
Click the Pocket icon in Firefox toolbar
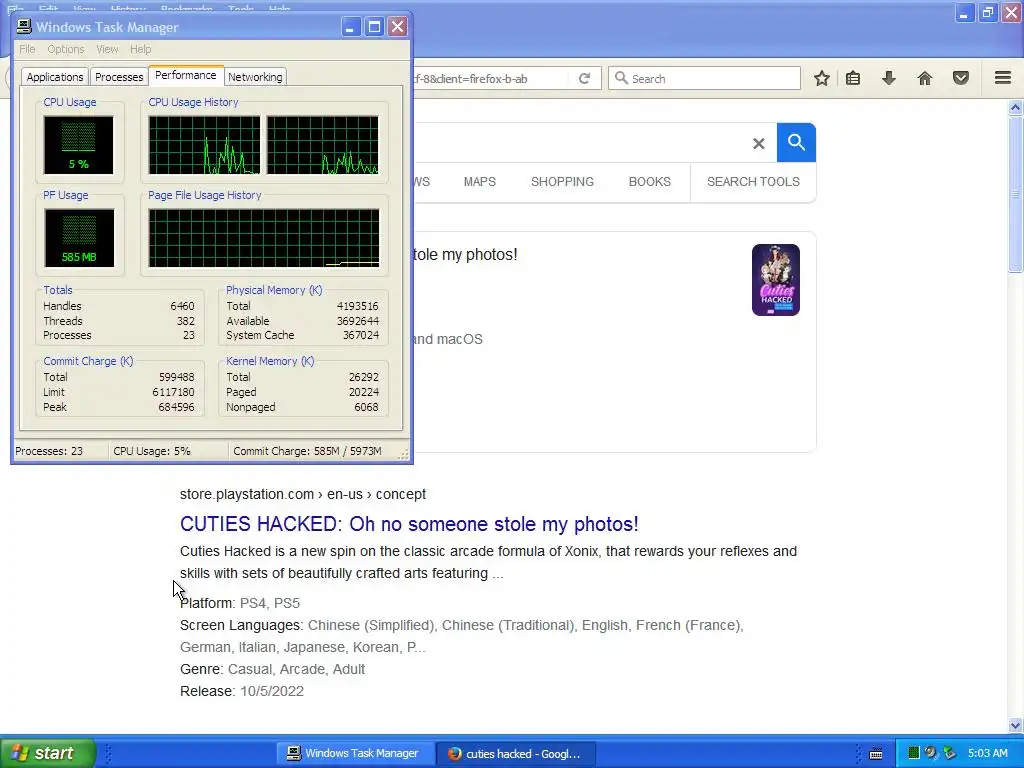[961, 78]
